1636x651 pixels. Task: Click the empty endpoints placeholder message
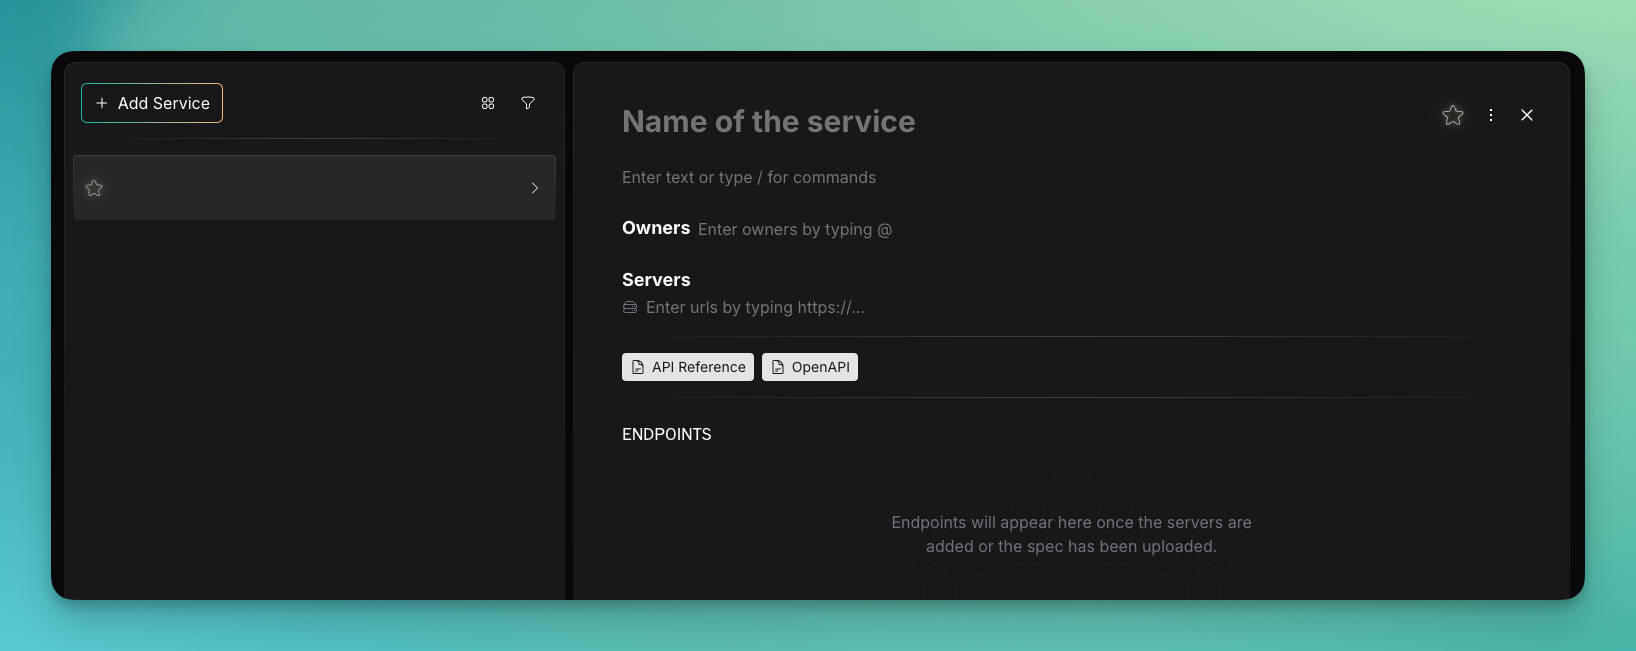point(1071,534)
